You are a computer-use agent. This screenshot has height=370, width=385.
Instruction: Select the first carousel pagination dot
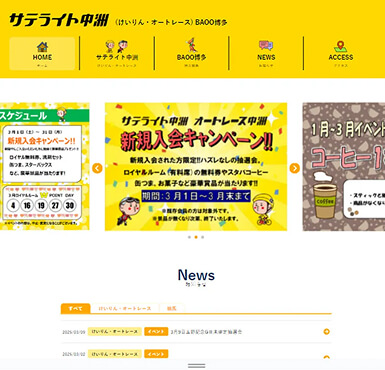pyautogui.click(x=189, y=237)
